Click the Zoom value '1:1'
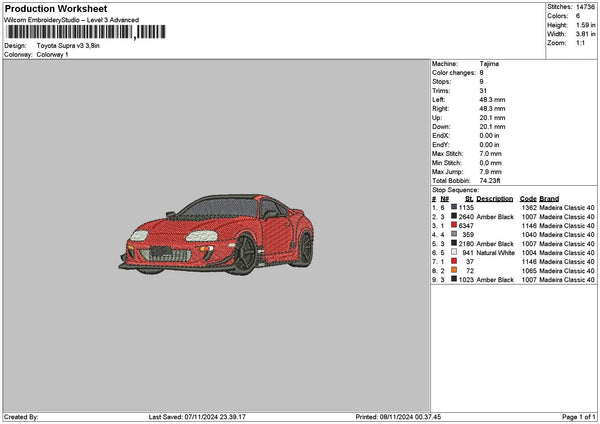 click(x=580, y=43)
